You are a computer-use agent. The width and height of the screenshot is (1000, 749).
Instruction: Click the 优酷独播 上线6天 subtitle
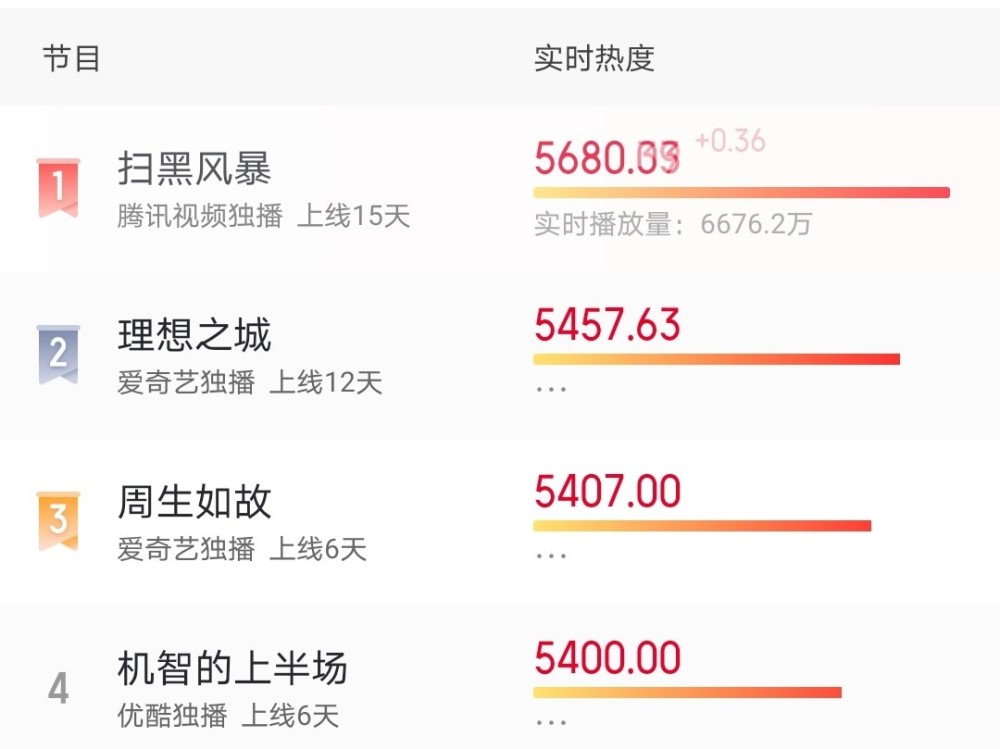(x=227, y=715)
